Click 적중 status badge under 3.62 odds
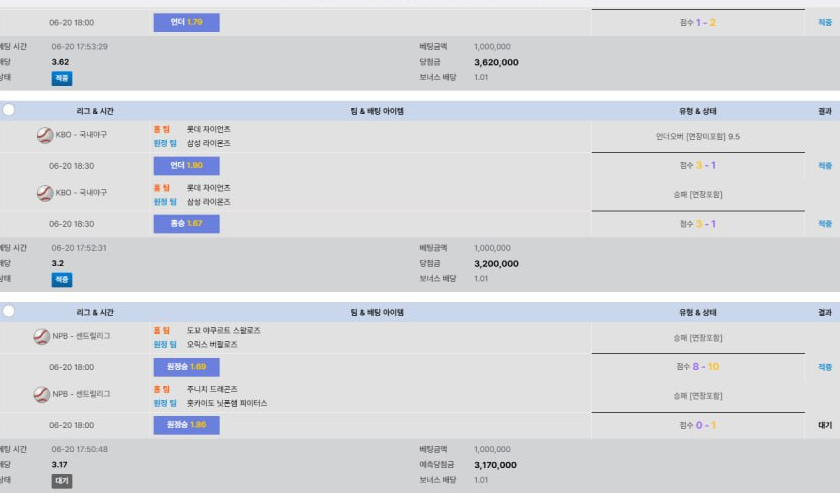The image size is (840, 498). pos(62,77)
